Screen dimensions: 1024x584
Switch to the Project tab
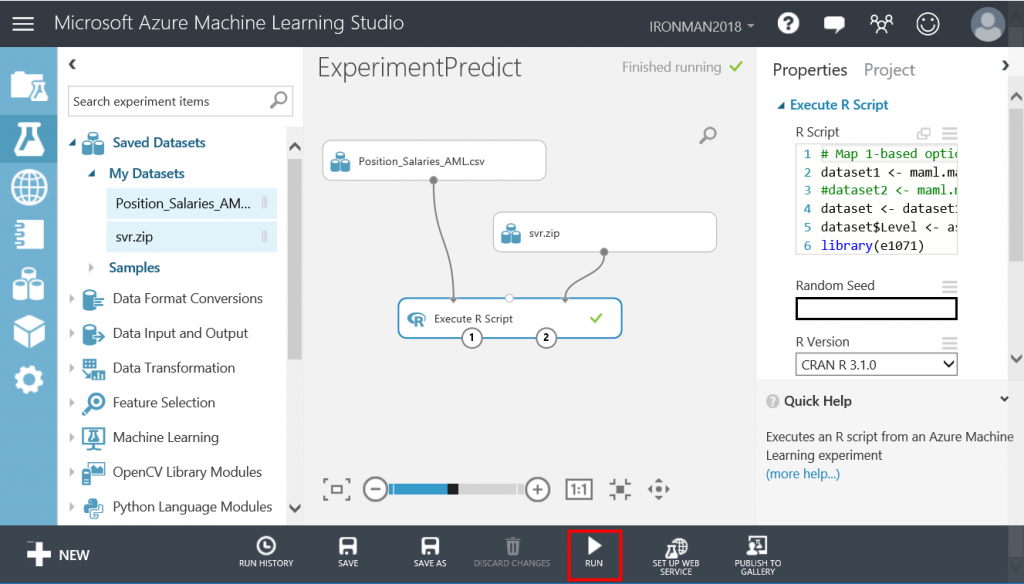(889, 70)
